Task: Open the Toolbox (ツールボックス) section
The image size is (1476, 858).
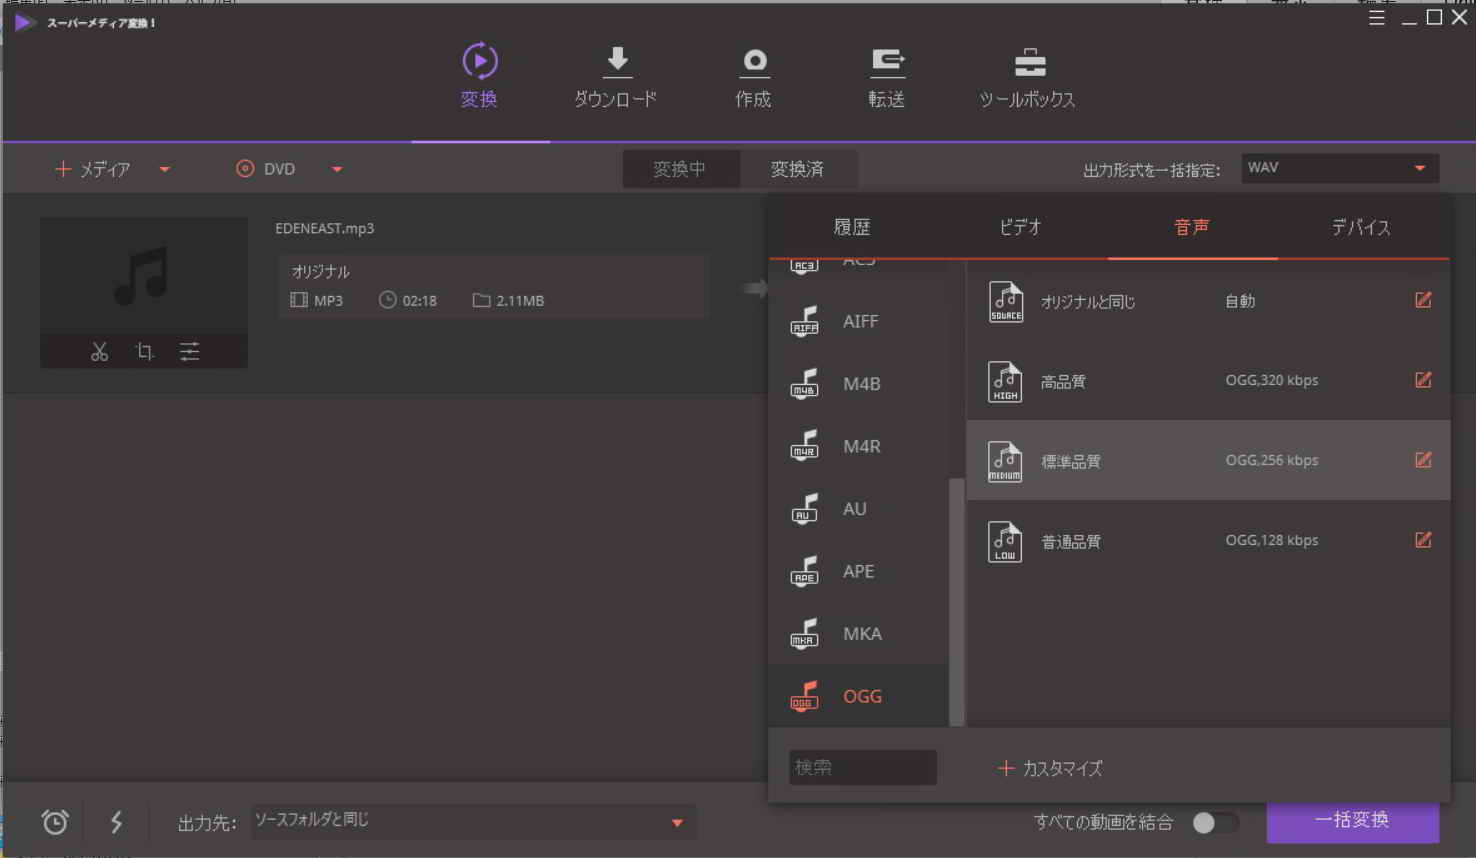Action: pyautogui.click(x=1027, y=77)
